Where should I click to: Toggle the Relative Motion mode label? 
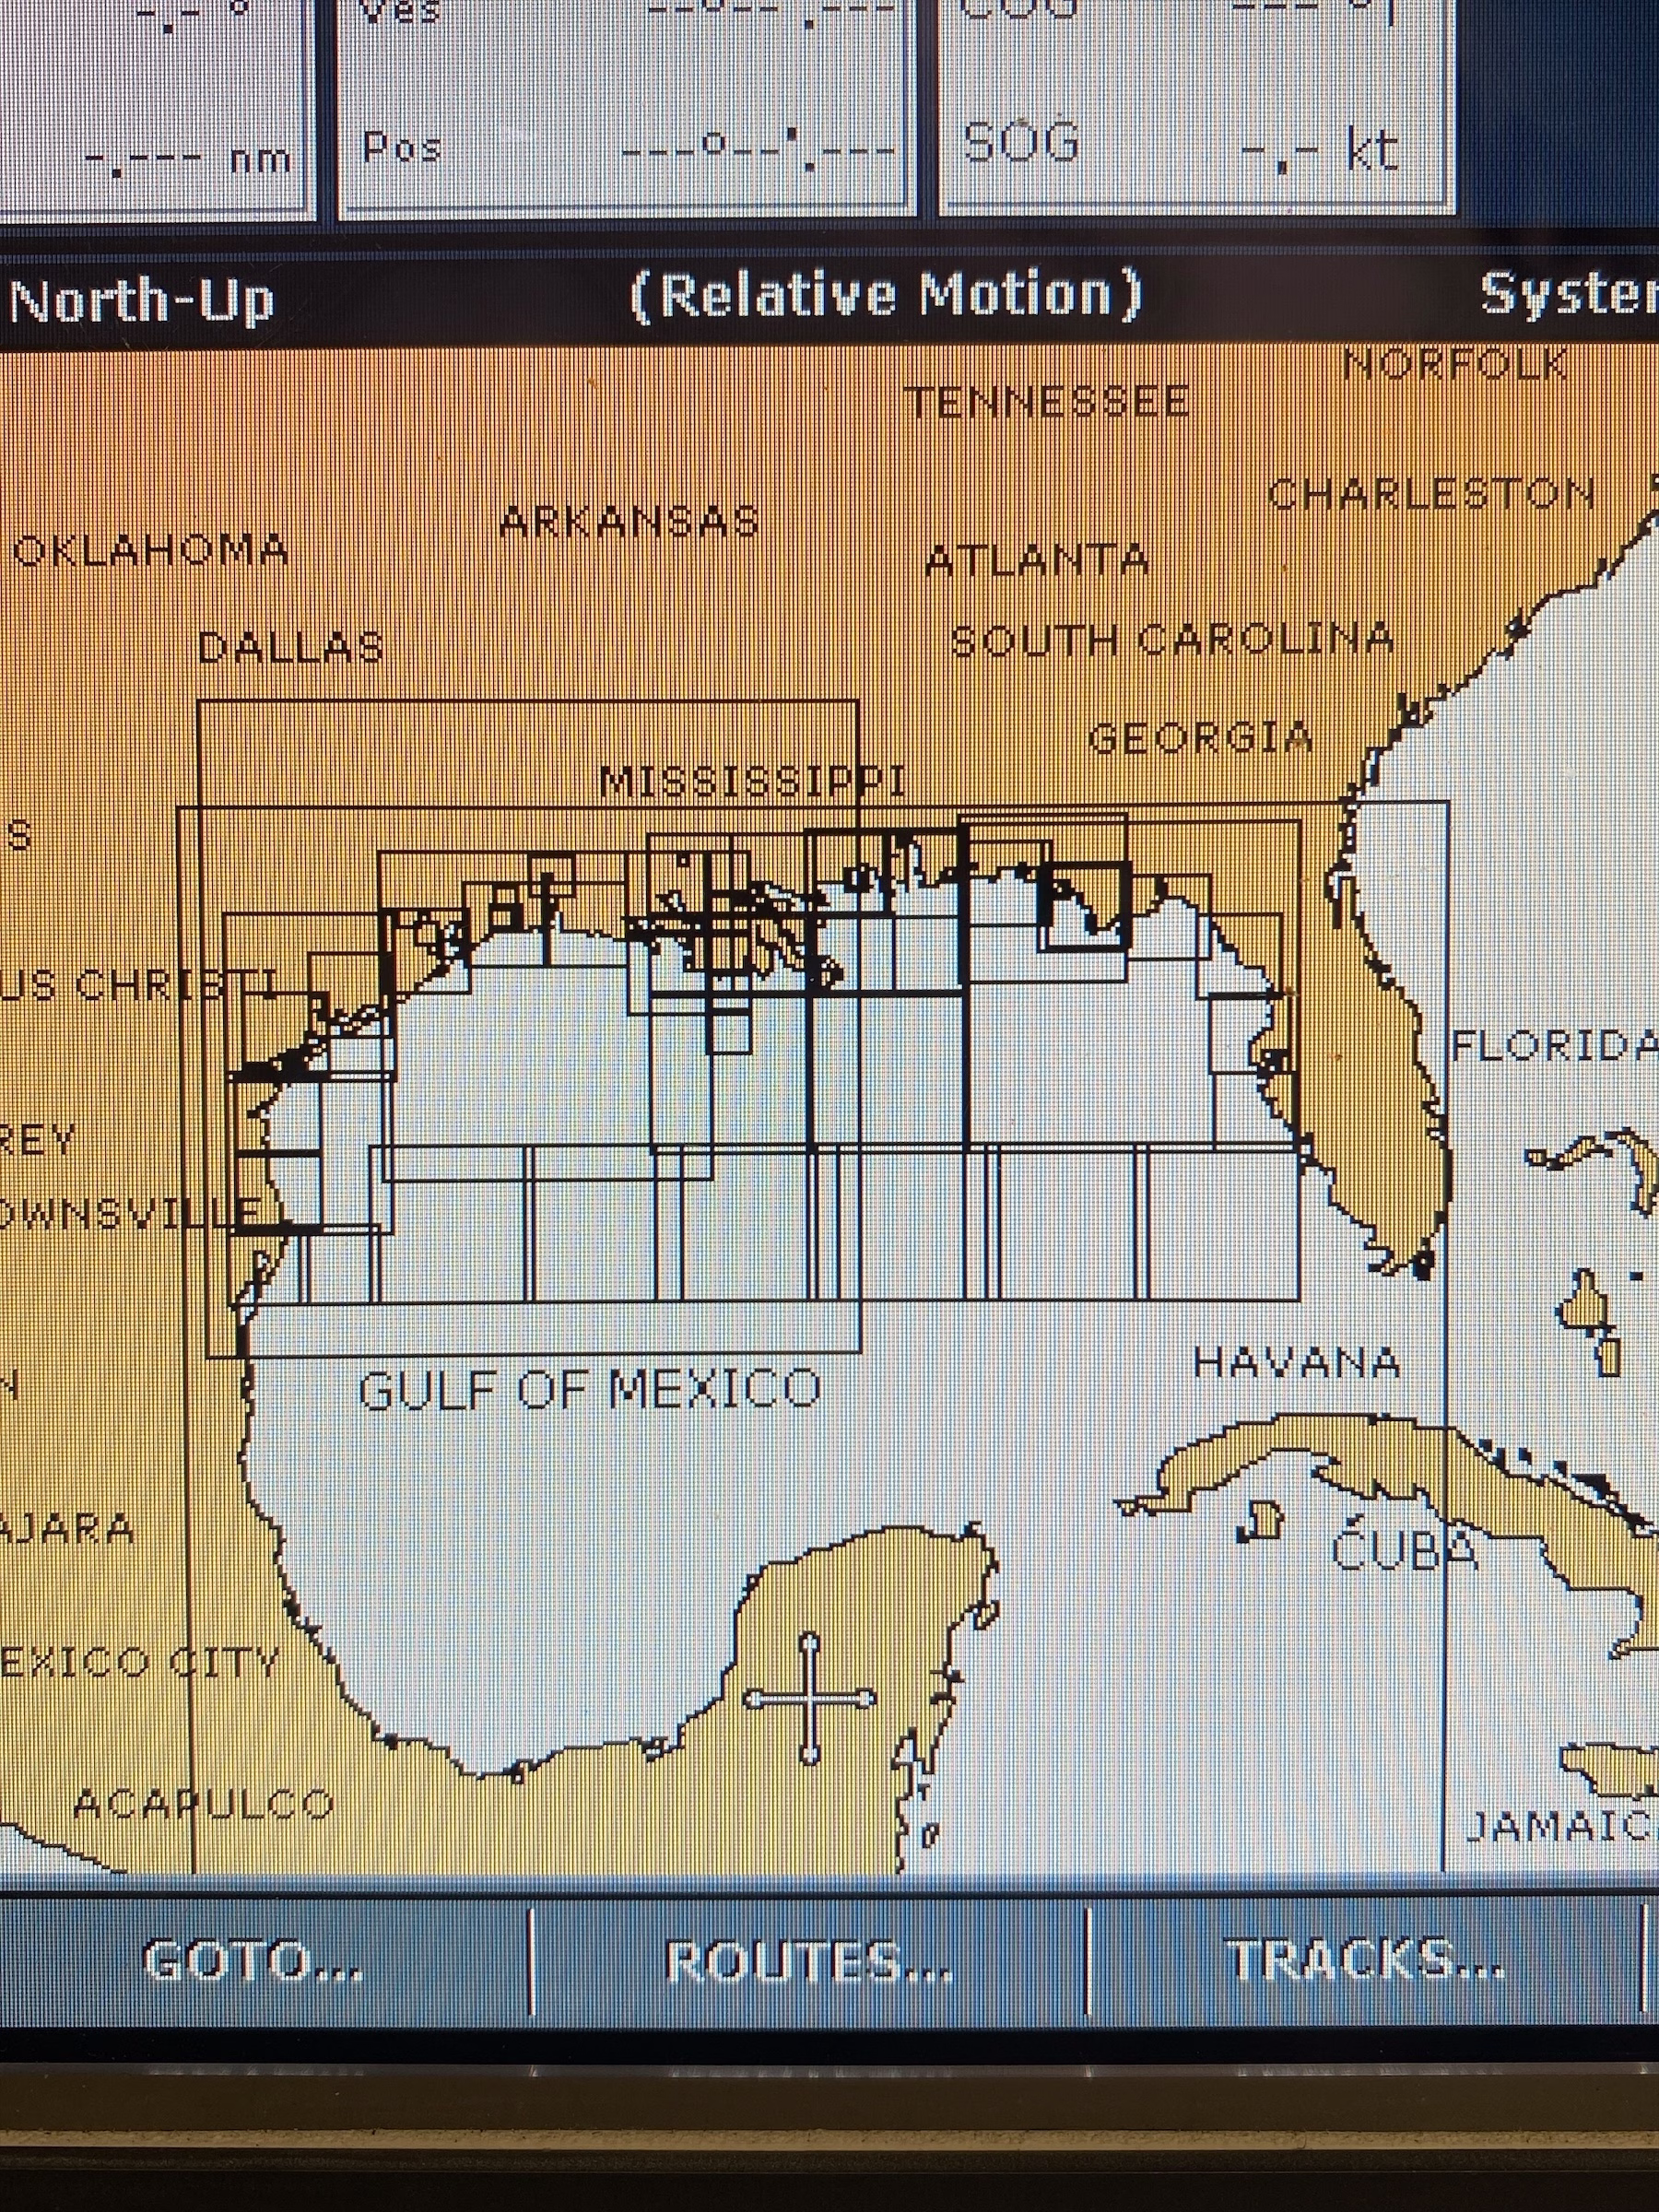(x=886, y=296)
